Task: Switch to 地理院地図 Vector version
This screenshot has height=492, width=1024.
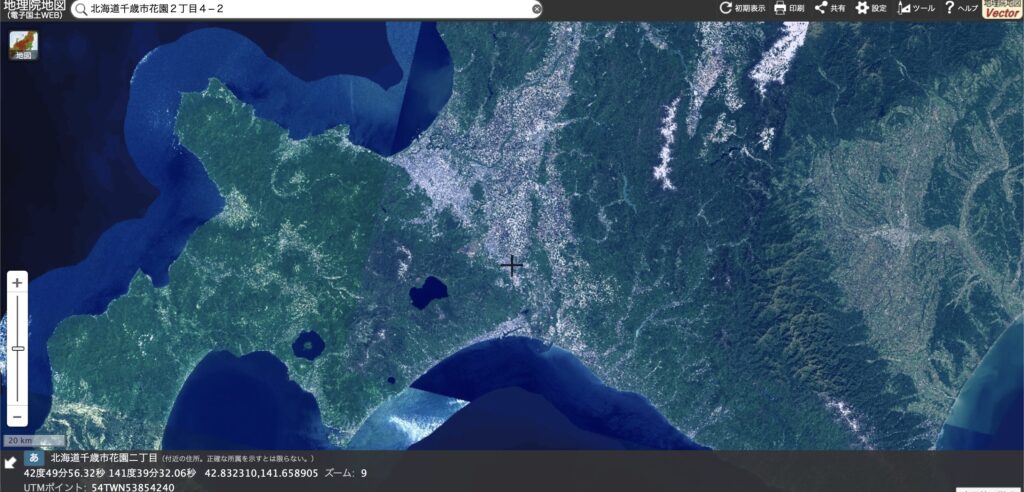Action: [x=1002, y=9]
